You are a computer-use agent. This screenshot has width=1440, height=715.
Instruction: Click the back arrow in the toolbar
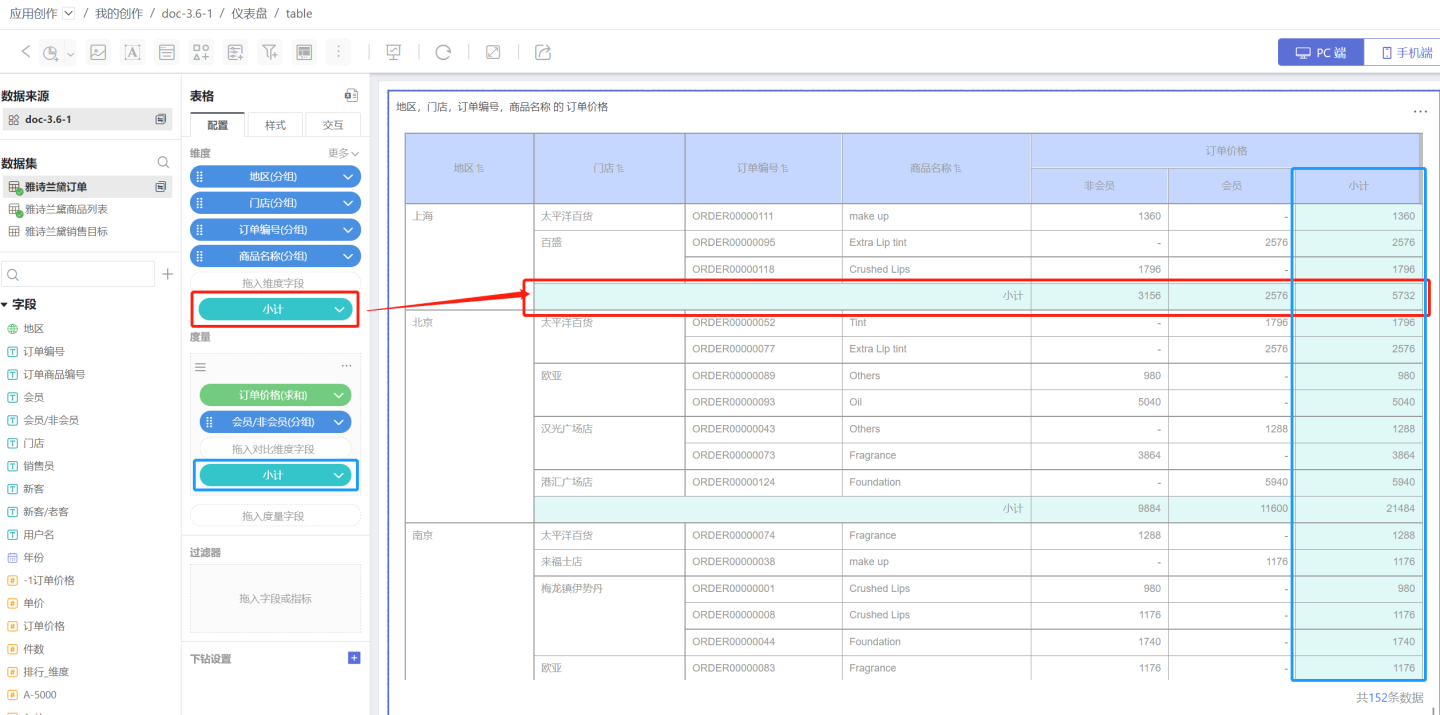(26, 52)
